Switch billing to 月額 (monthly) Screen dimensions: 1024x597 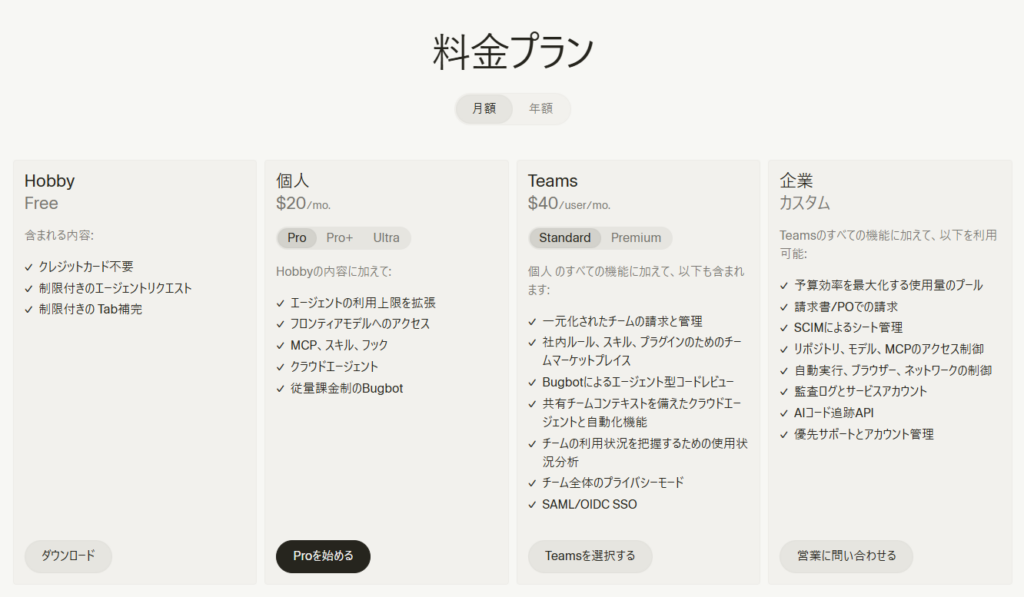(484, 108)
